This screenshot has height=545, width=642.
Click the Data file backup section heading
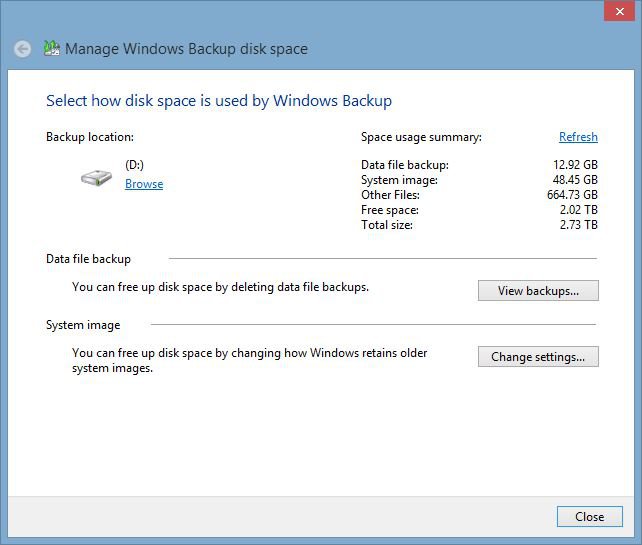tap(88, 259)
